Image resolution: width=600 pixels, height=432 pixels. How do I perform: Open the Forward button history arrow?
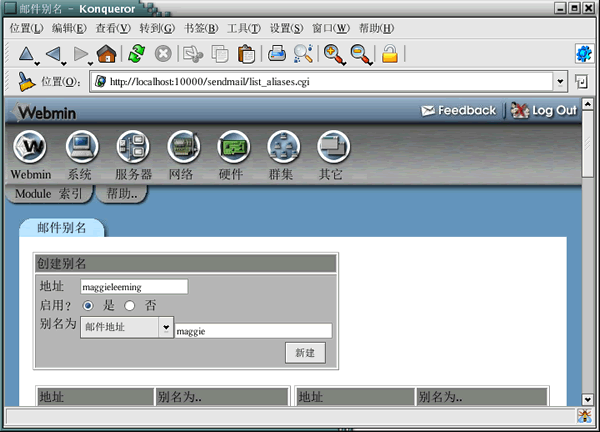click(x=90, y=64)
